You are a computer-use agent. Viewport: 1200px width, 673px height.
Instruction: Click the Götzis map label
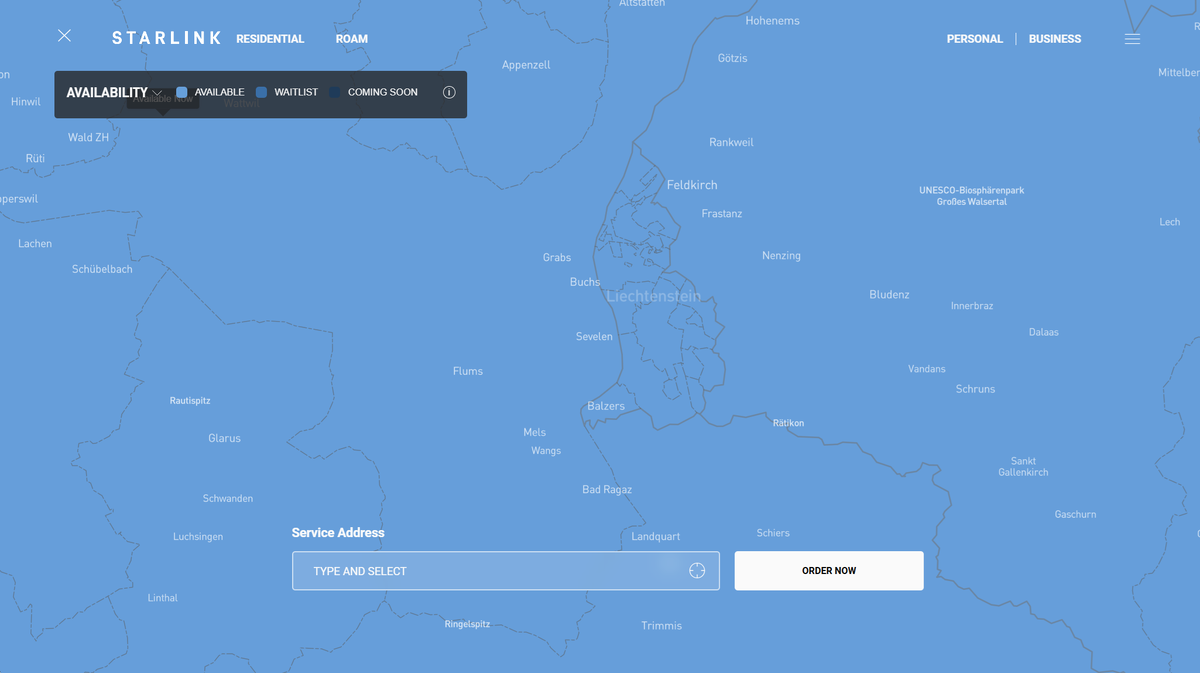pyautogui.click(x=733, y=58)
